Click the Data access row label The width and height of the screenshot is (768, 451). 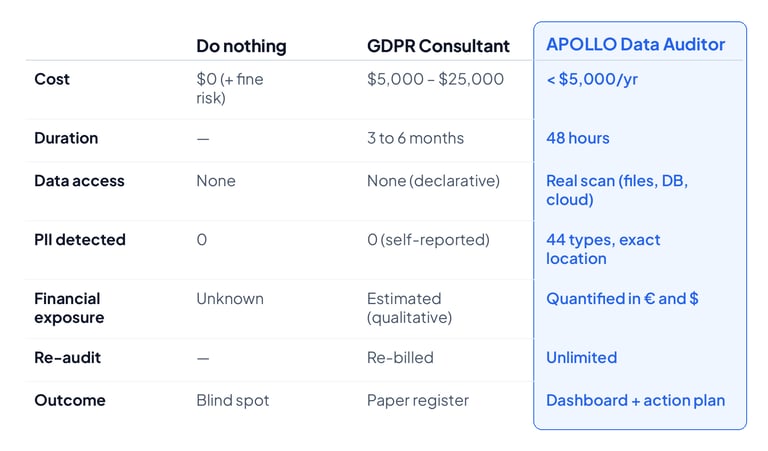(x=79, y=181)
